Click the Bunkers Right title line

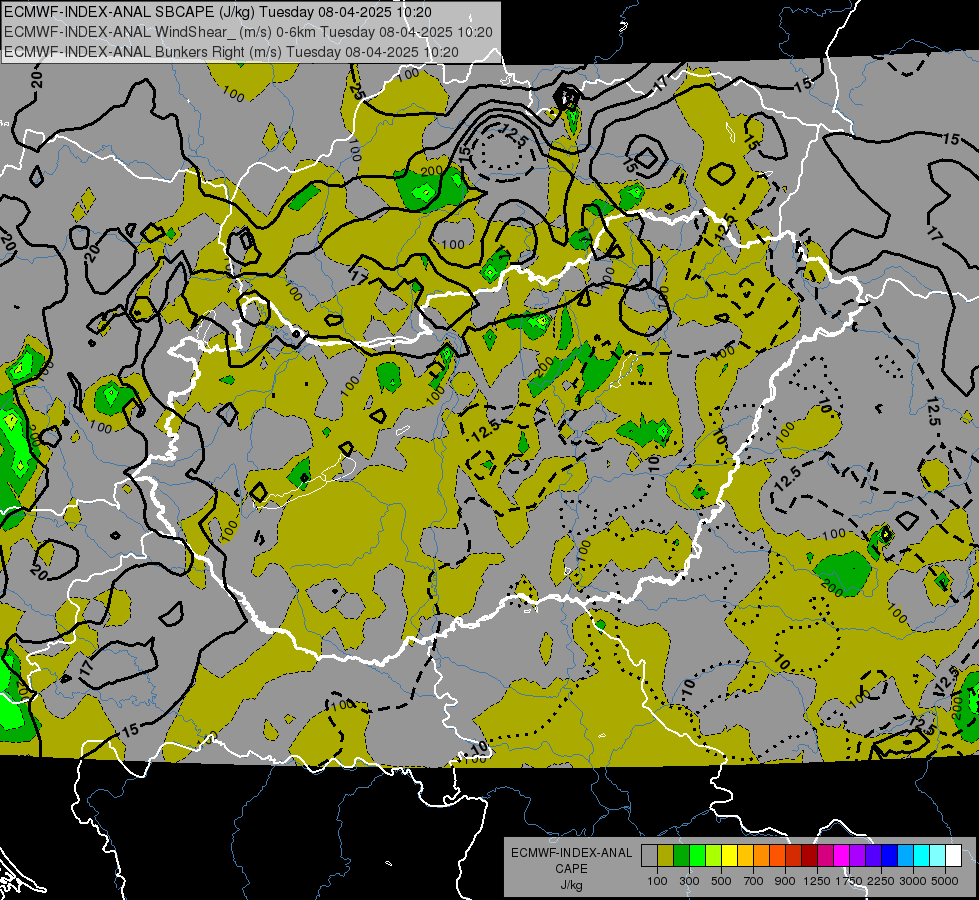(x=231, y=52)
